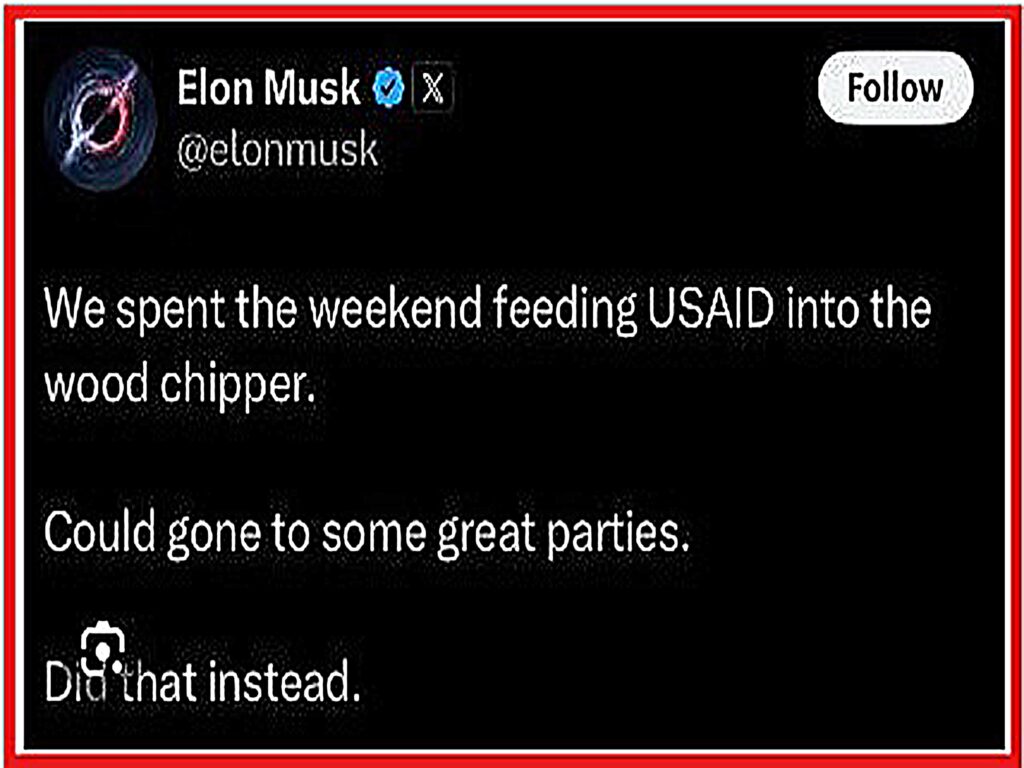Click the word spent in the tweet
Screen dimensions: 1024x768
point(173,312)
